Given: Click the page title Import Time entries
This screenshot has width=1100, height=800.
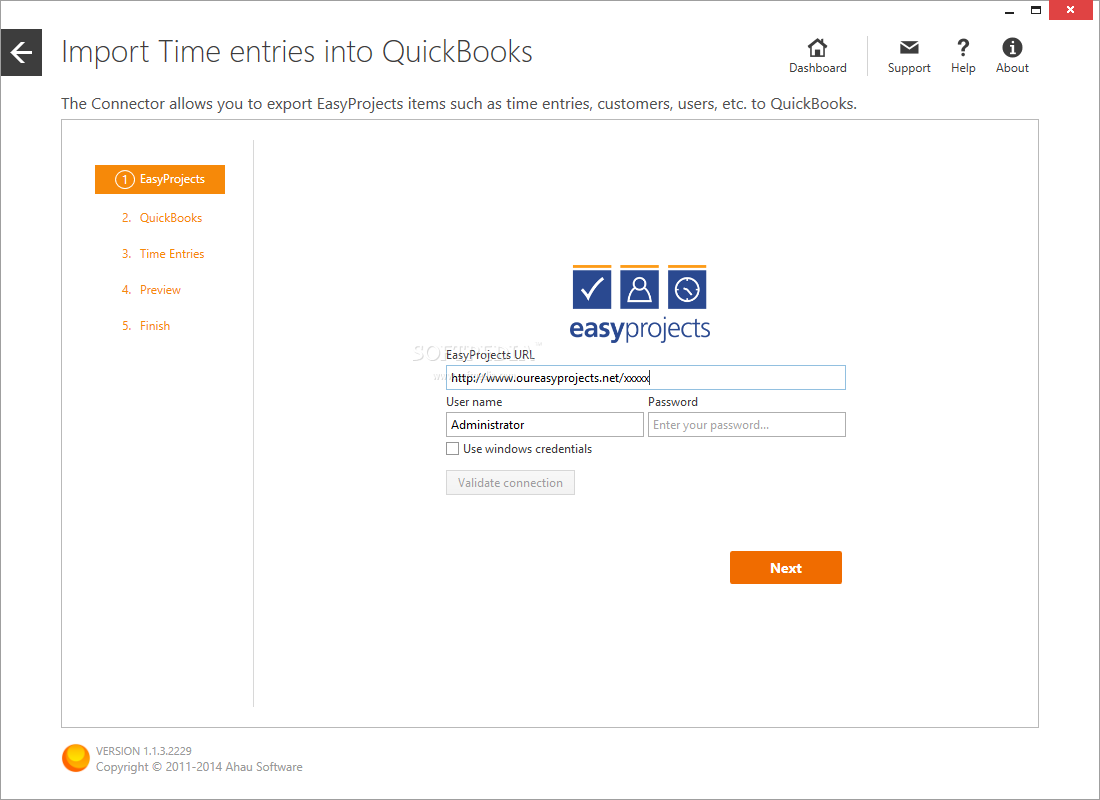Looking at the screenshot, I should (x=297, y=52).
